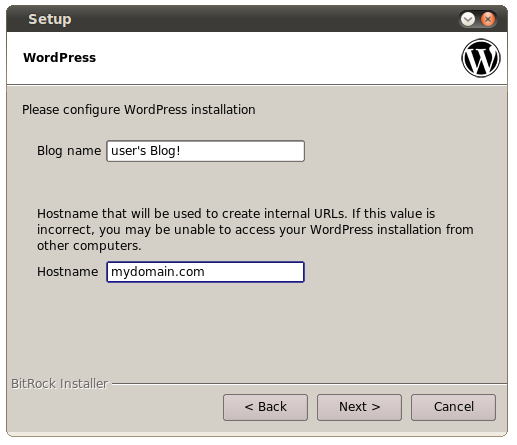The height and width of the screenshot is (445, 517).
Task: Focus the Hostname text field containing mydomain.com
Action: pos(205,272)
